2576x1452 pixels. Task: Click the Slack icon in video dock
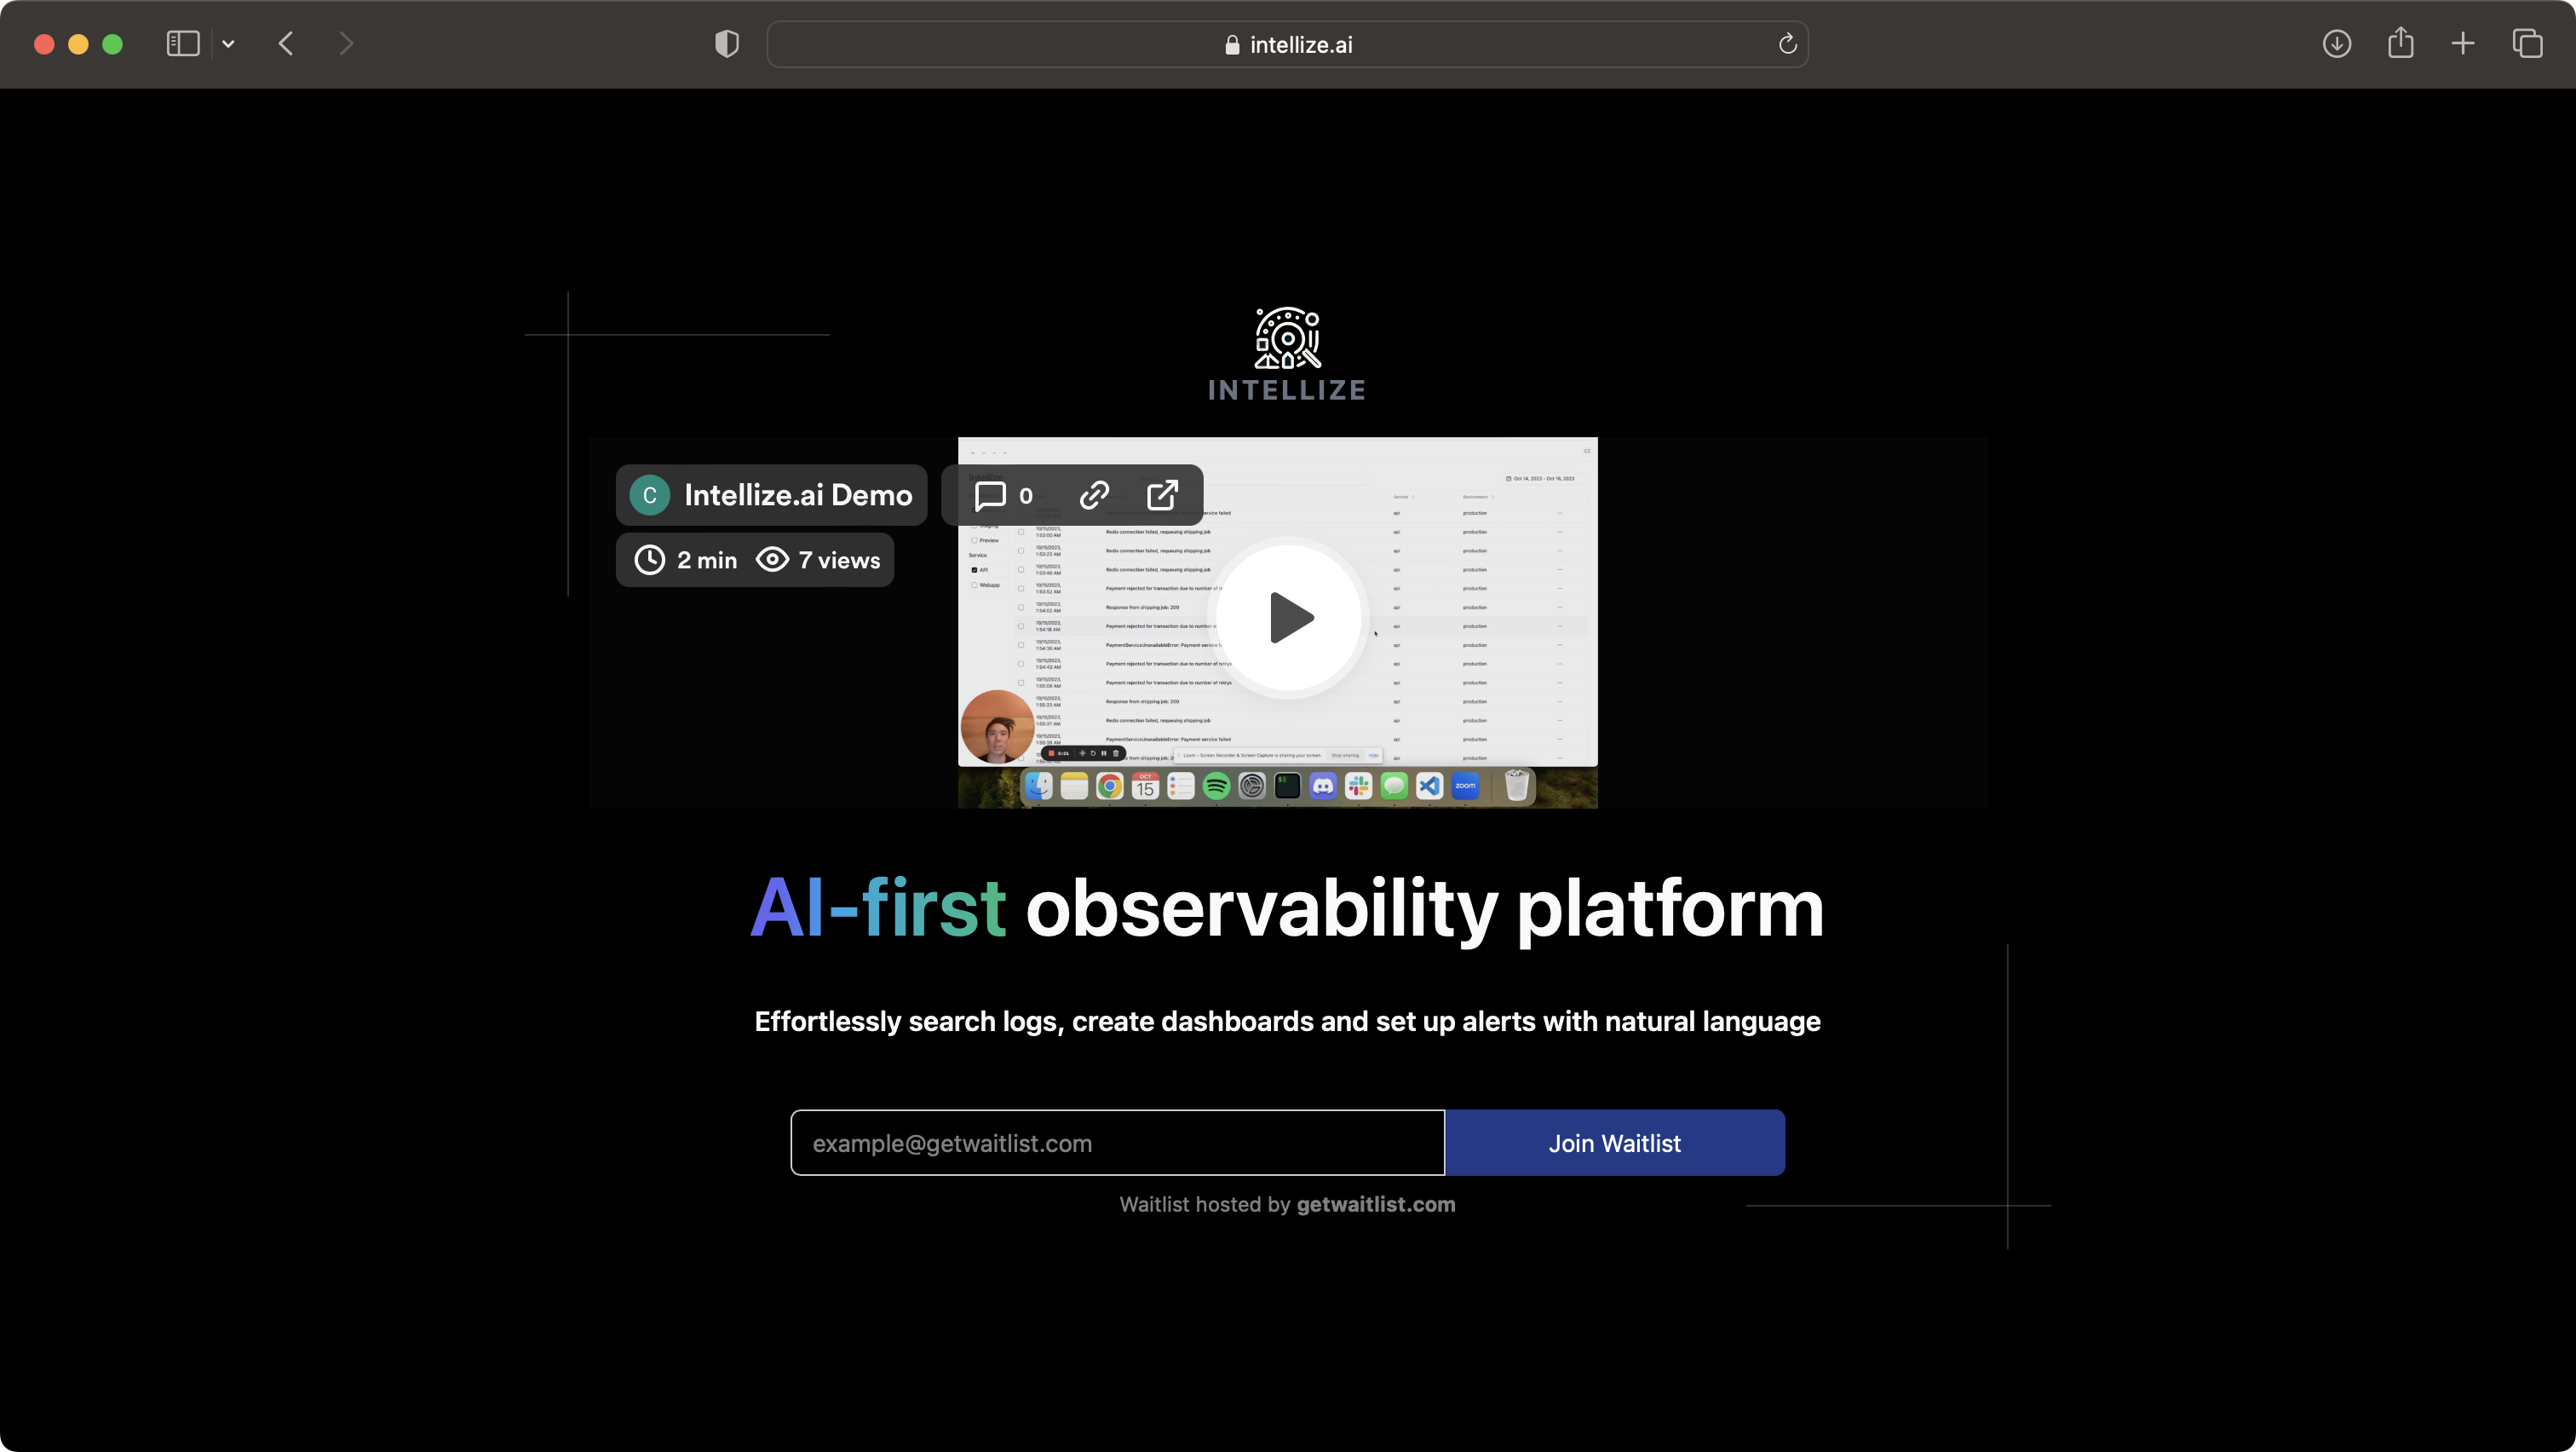pyautogui.click(x=1359, y=787)
